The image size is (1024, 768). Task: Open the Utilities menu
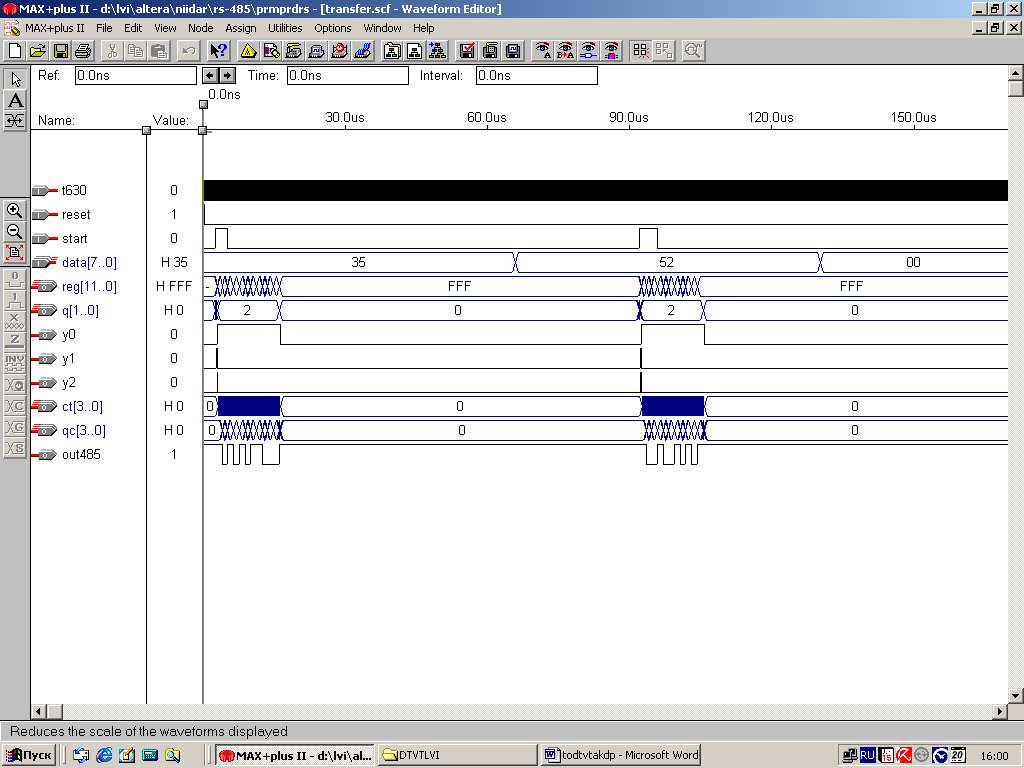point(285,28)
